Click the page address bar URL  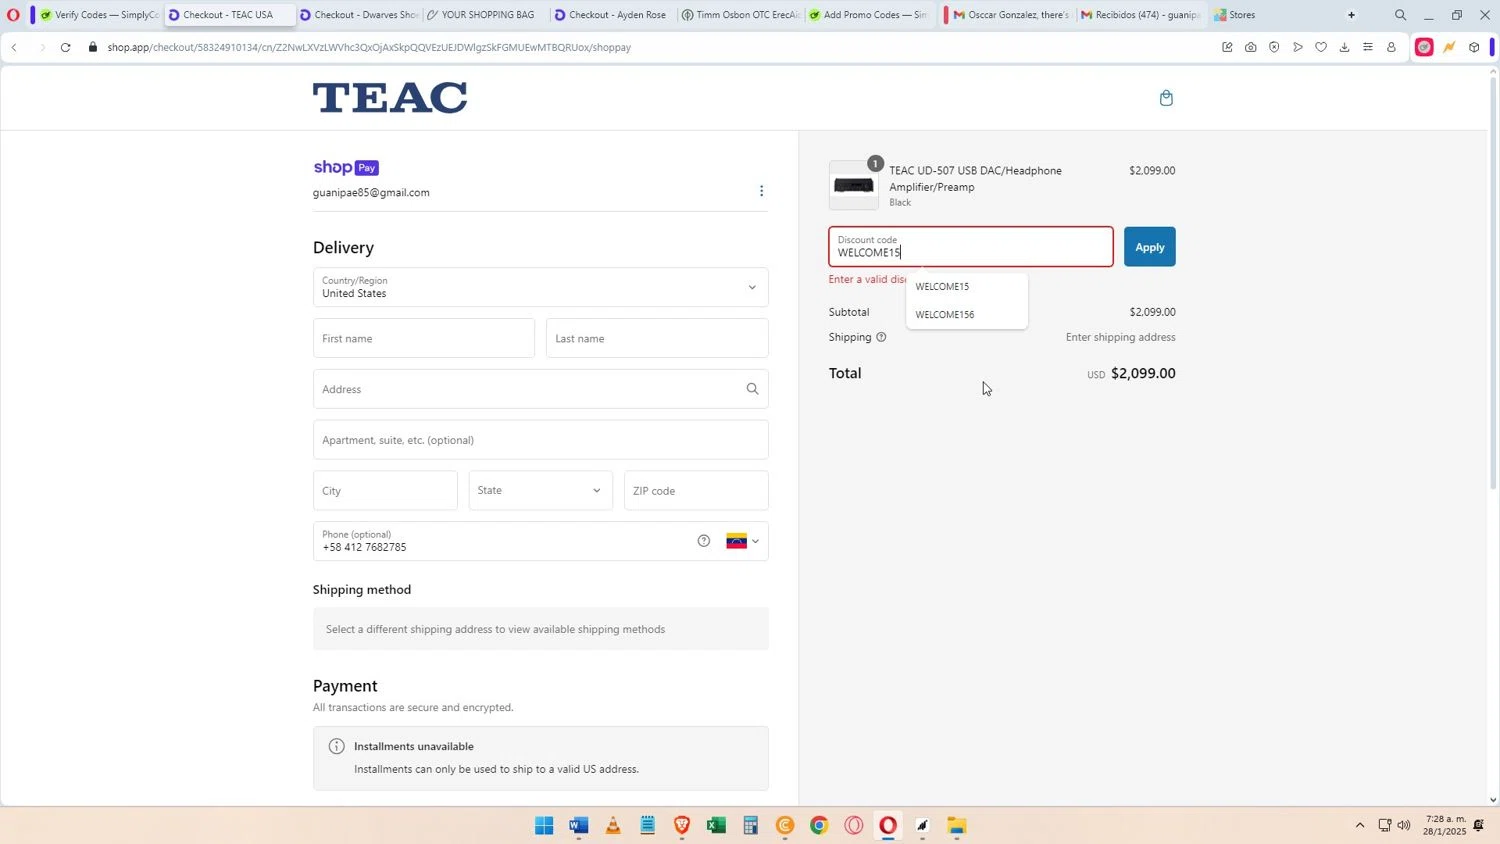coord(369,47)
